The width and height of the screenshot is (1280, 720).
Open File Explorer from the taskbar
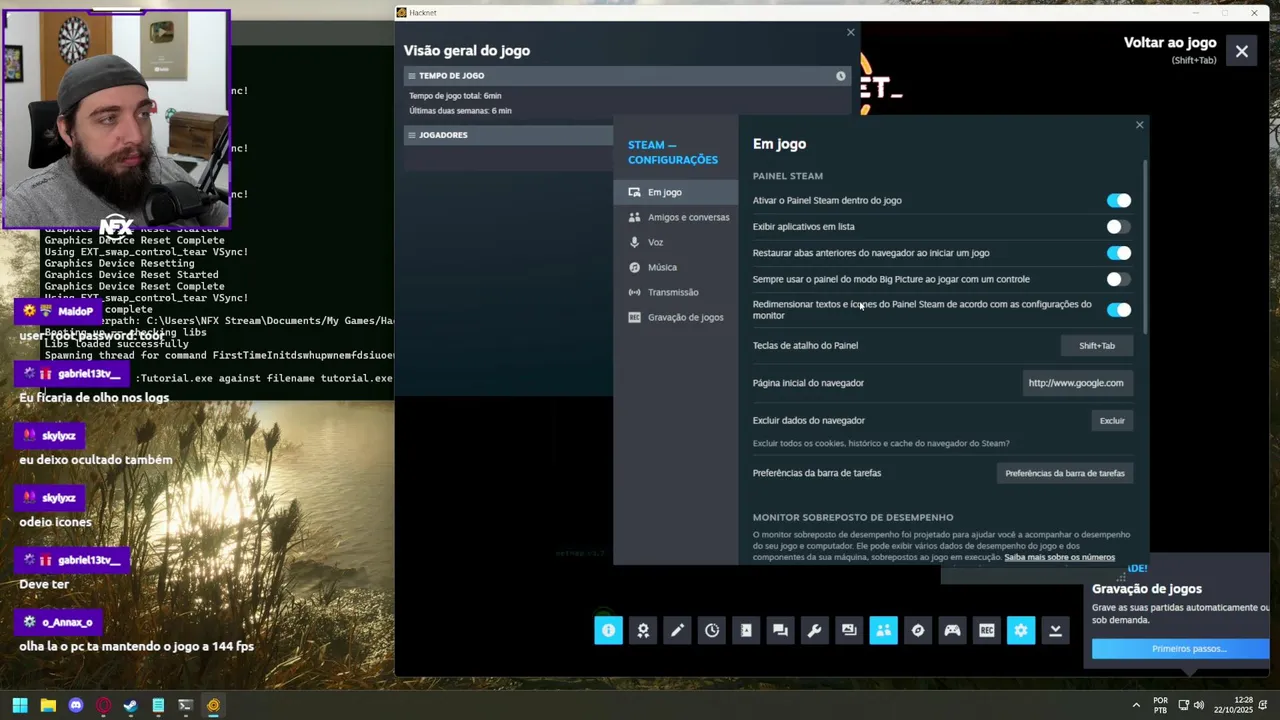coord(48,705)
